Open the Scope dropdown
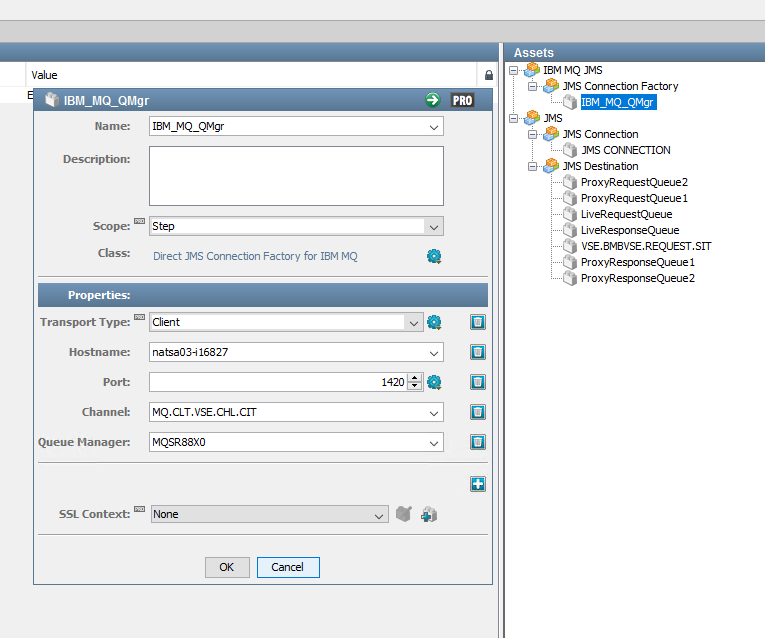 (433, 227)
